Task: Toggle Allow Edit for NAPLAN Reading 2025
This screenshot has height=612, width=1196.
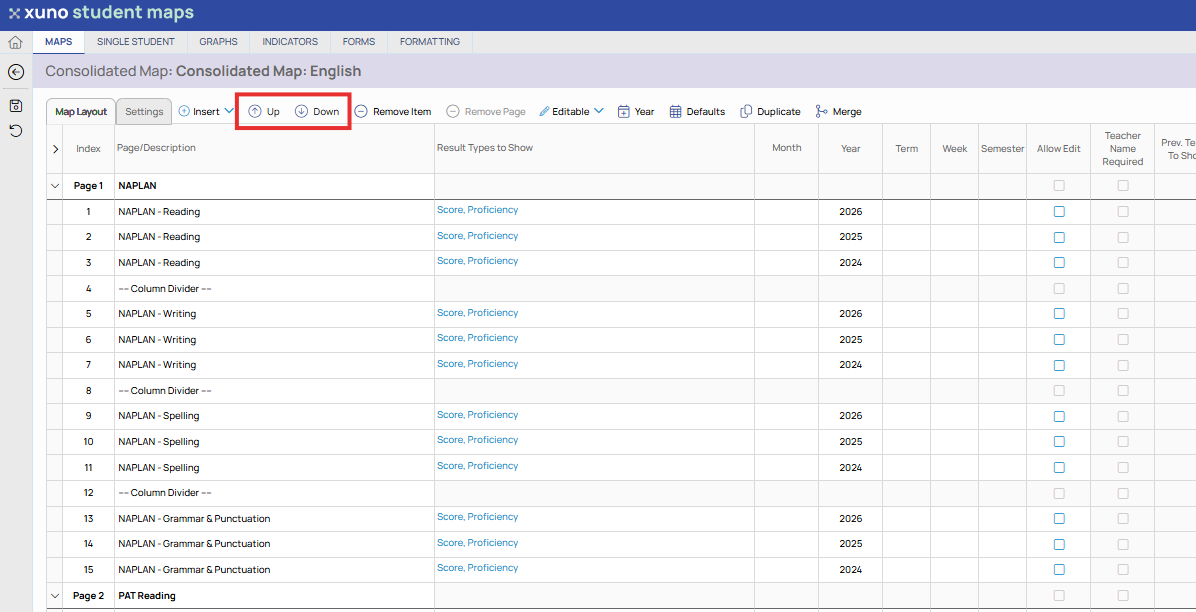Action: (x=1059, y=237)
